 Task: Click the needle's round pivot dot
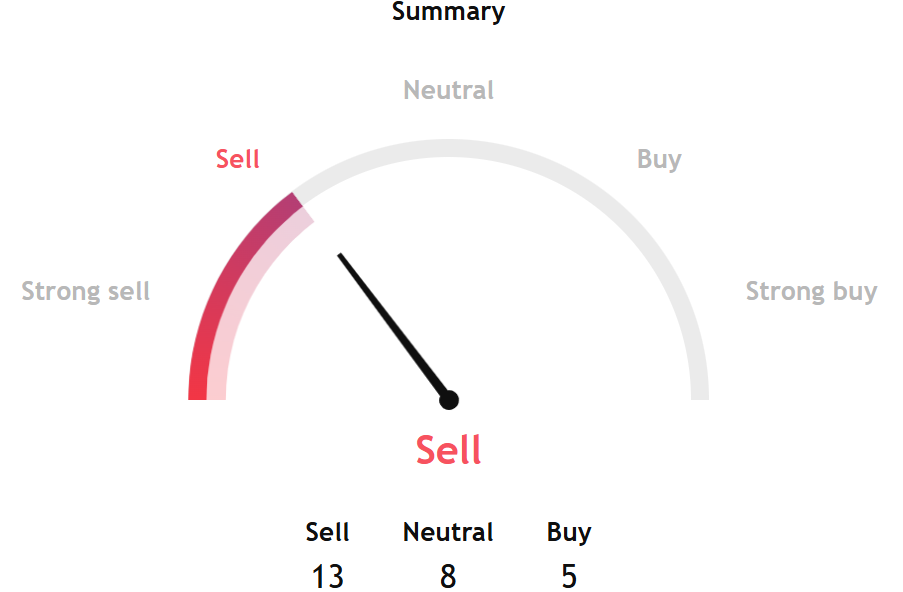pos(449,400)
